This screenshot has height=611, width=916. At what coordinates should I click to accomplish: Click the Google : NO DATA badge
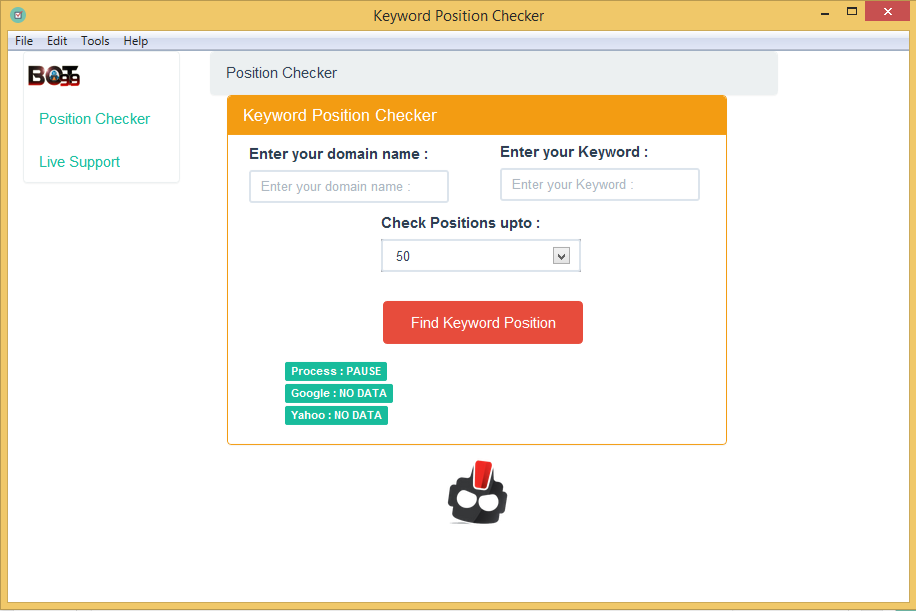click(339, 393)
